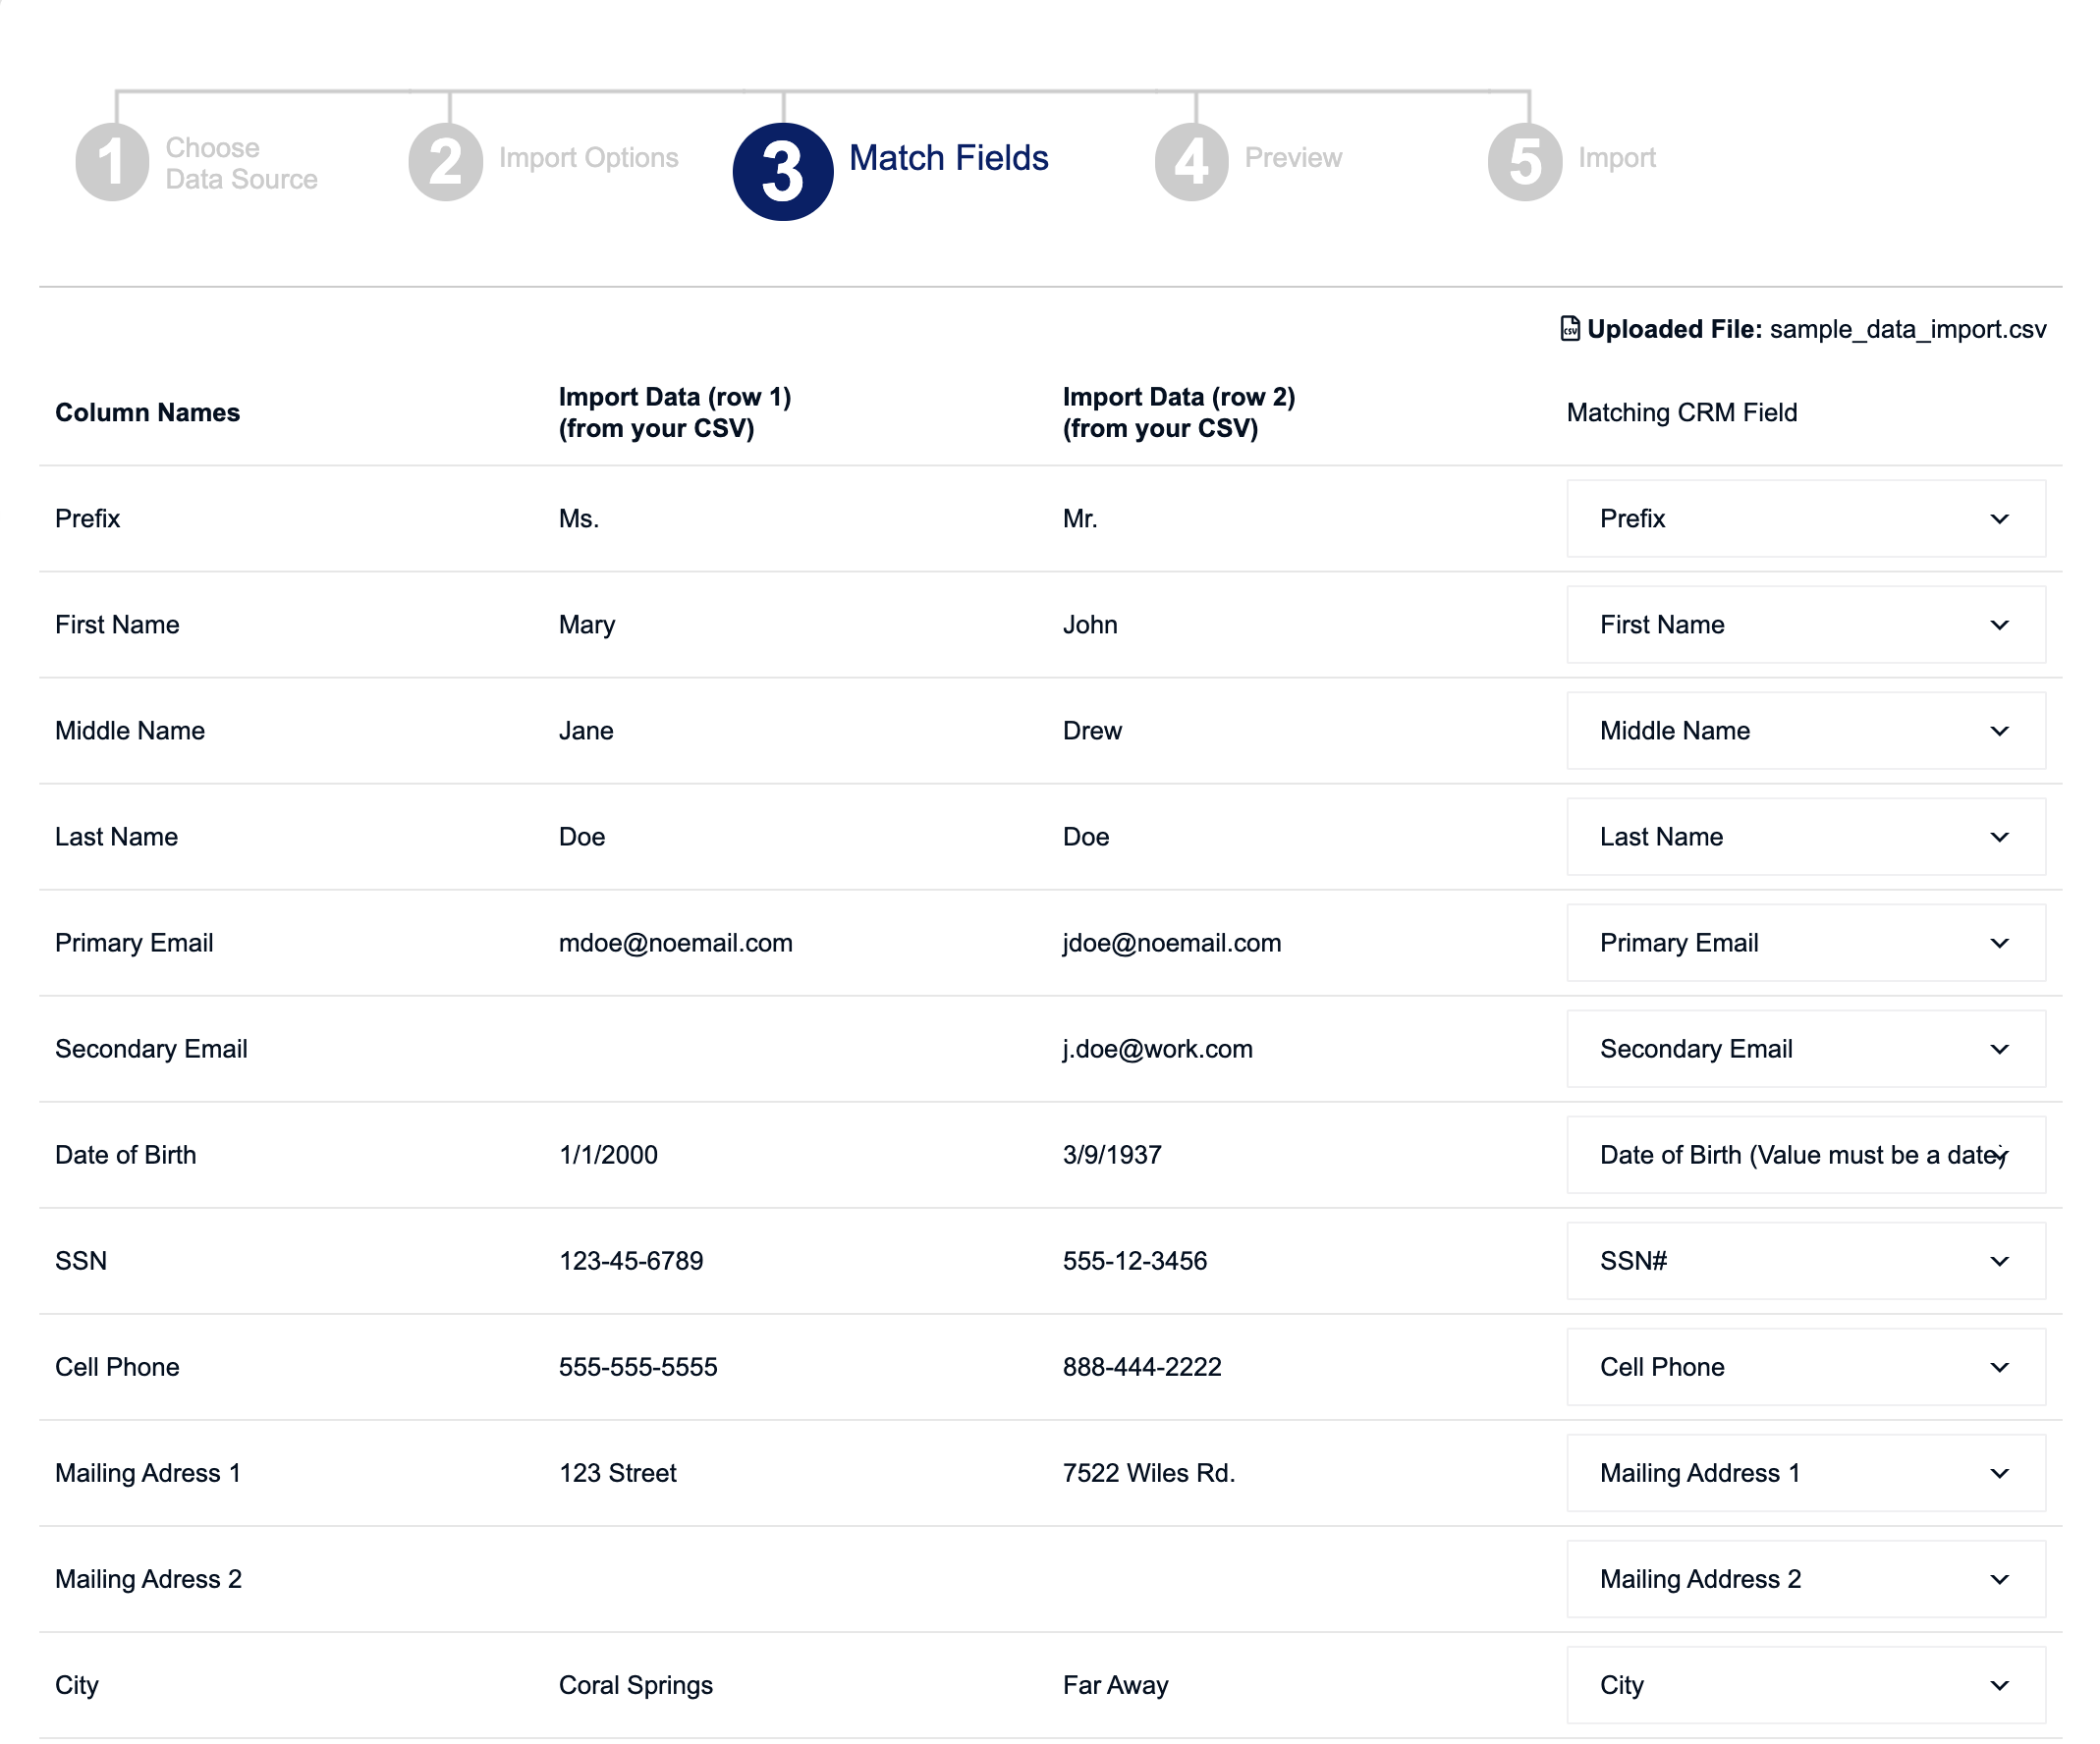The height and width of the screenshot is (1744, 2100).
Task: Click the step 3 Match Fields circle
Action: [x=783, y=172]
